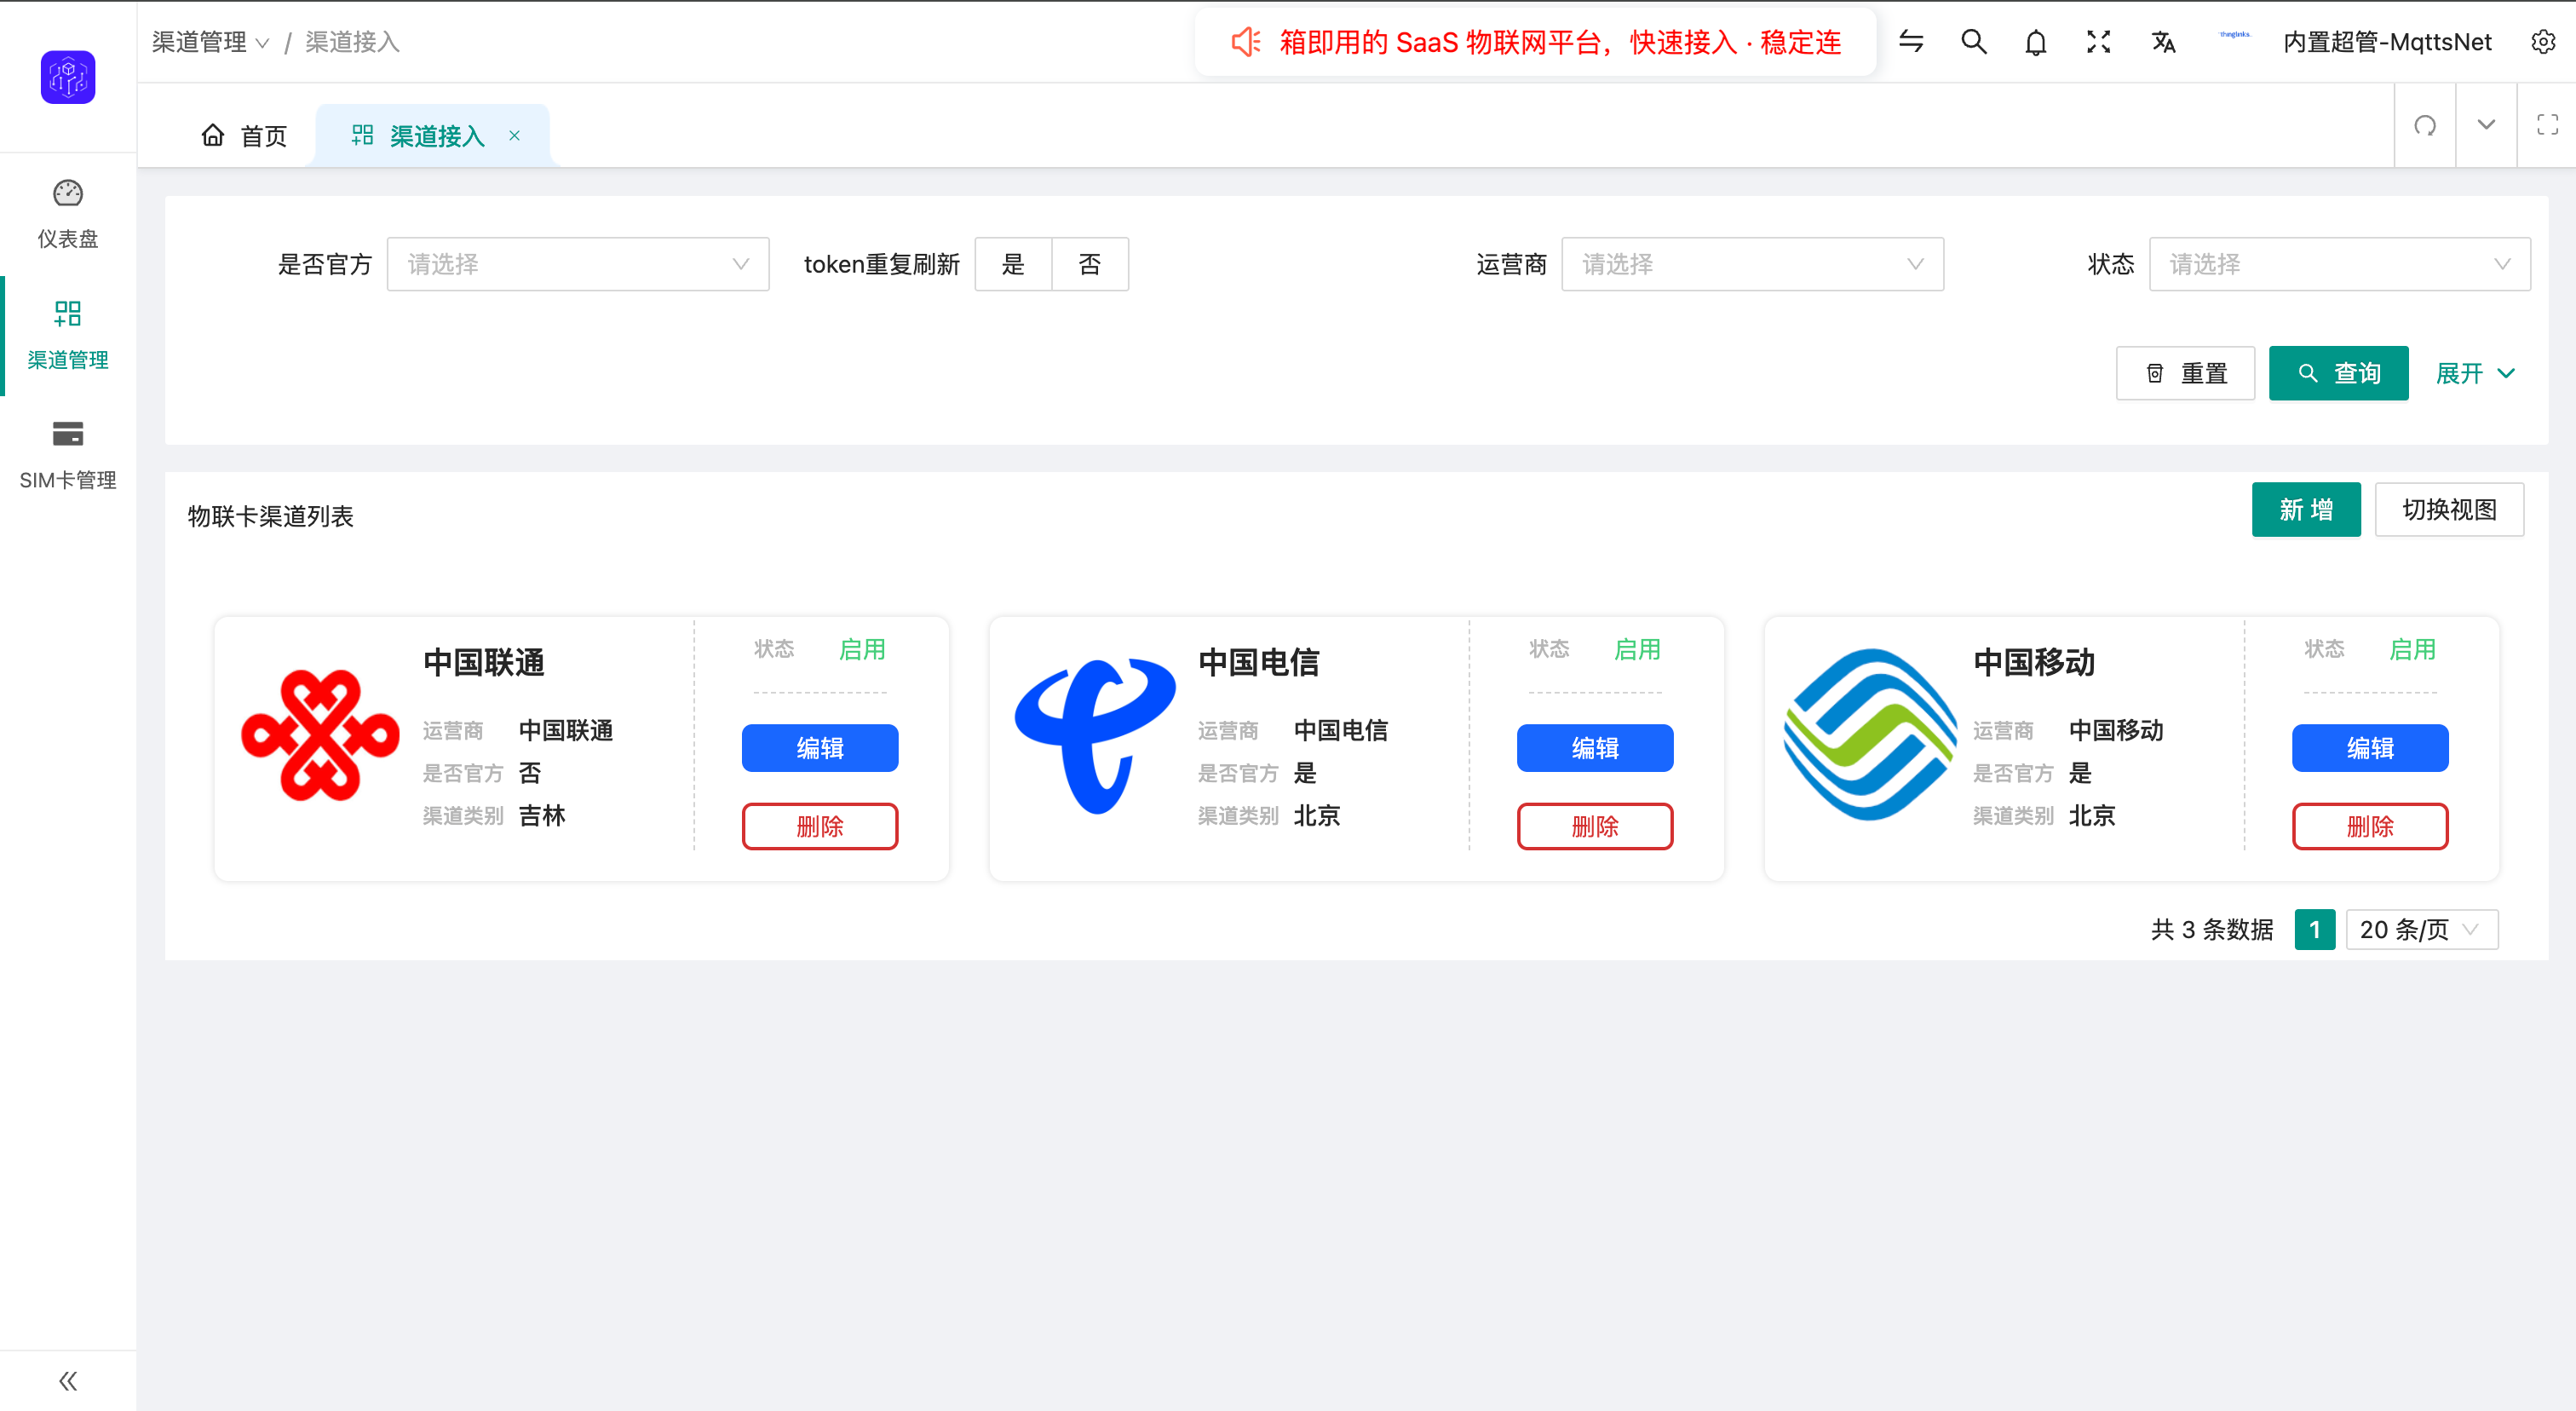Open the 状态 filter dropdown
The height and width of the screenshot is (1411, 2576).
click(2339, 264)
